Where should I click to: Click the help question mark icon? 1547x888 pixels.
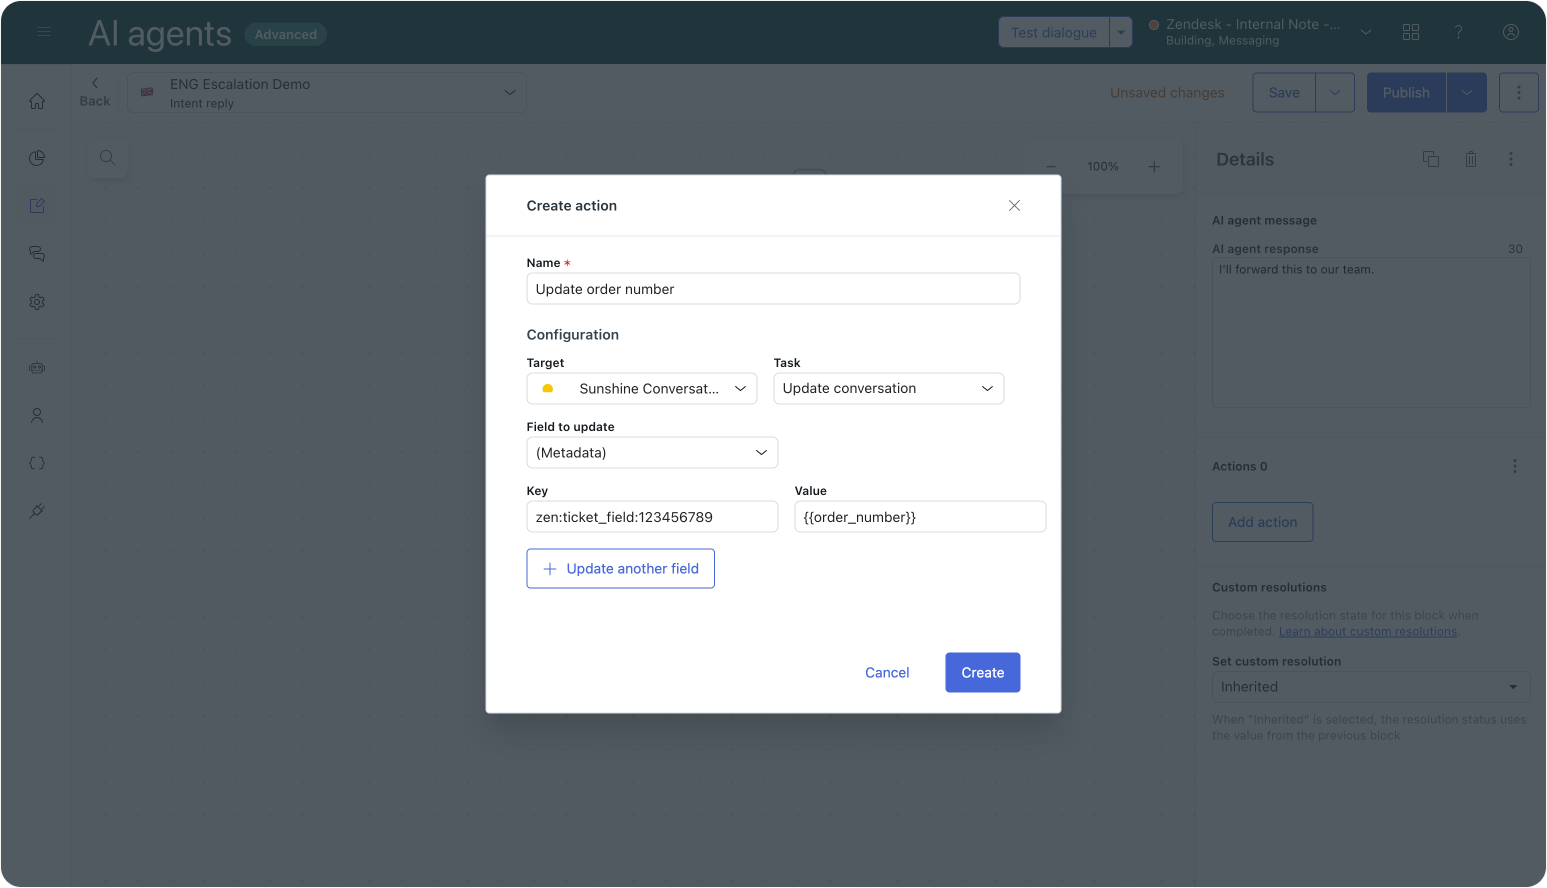pos(1458,32)
